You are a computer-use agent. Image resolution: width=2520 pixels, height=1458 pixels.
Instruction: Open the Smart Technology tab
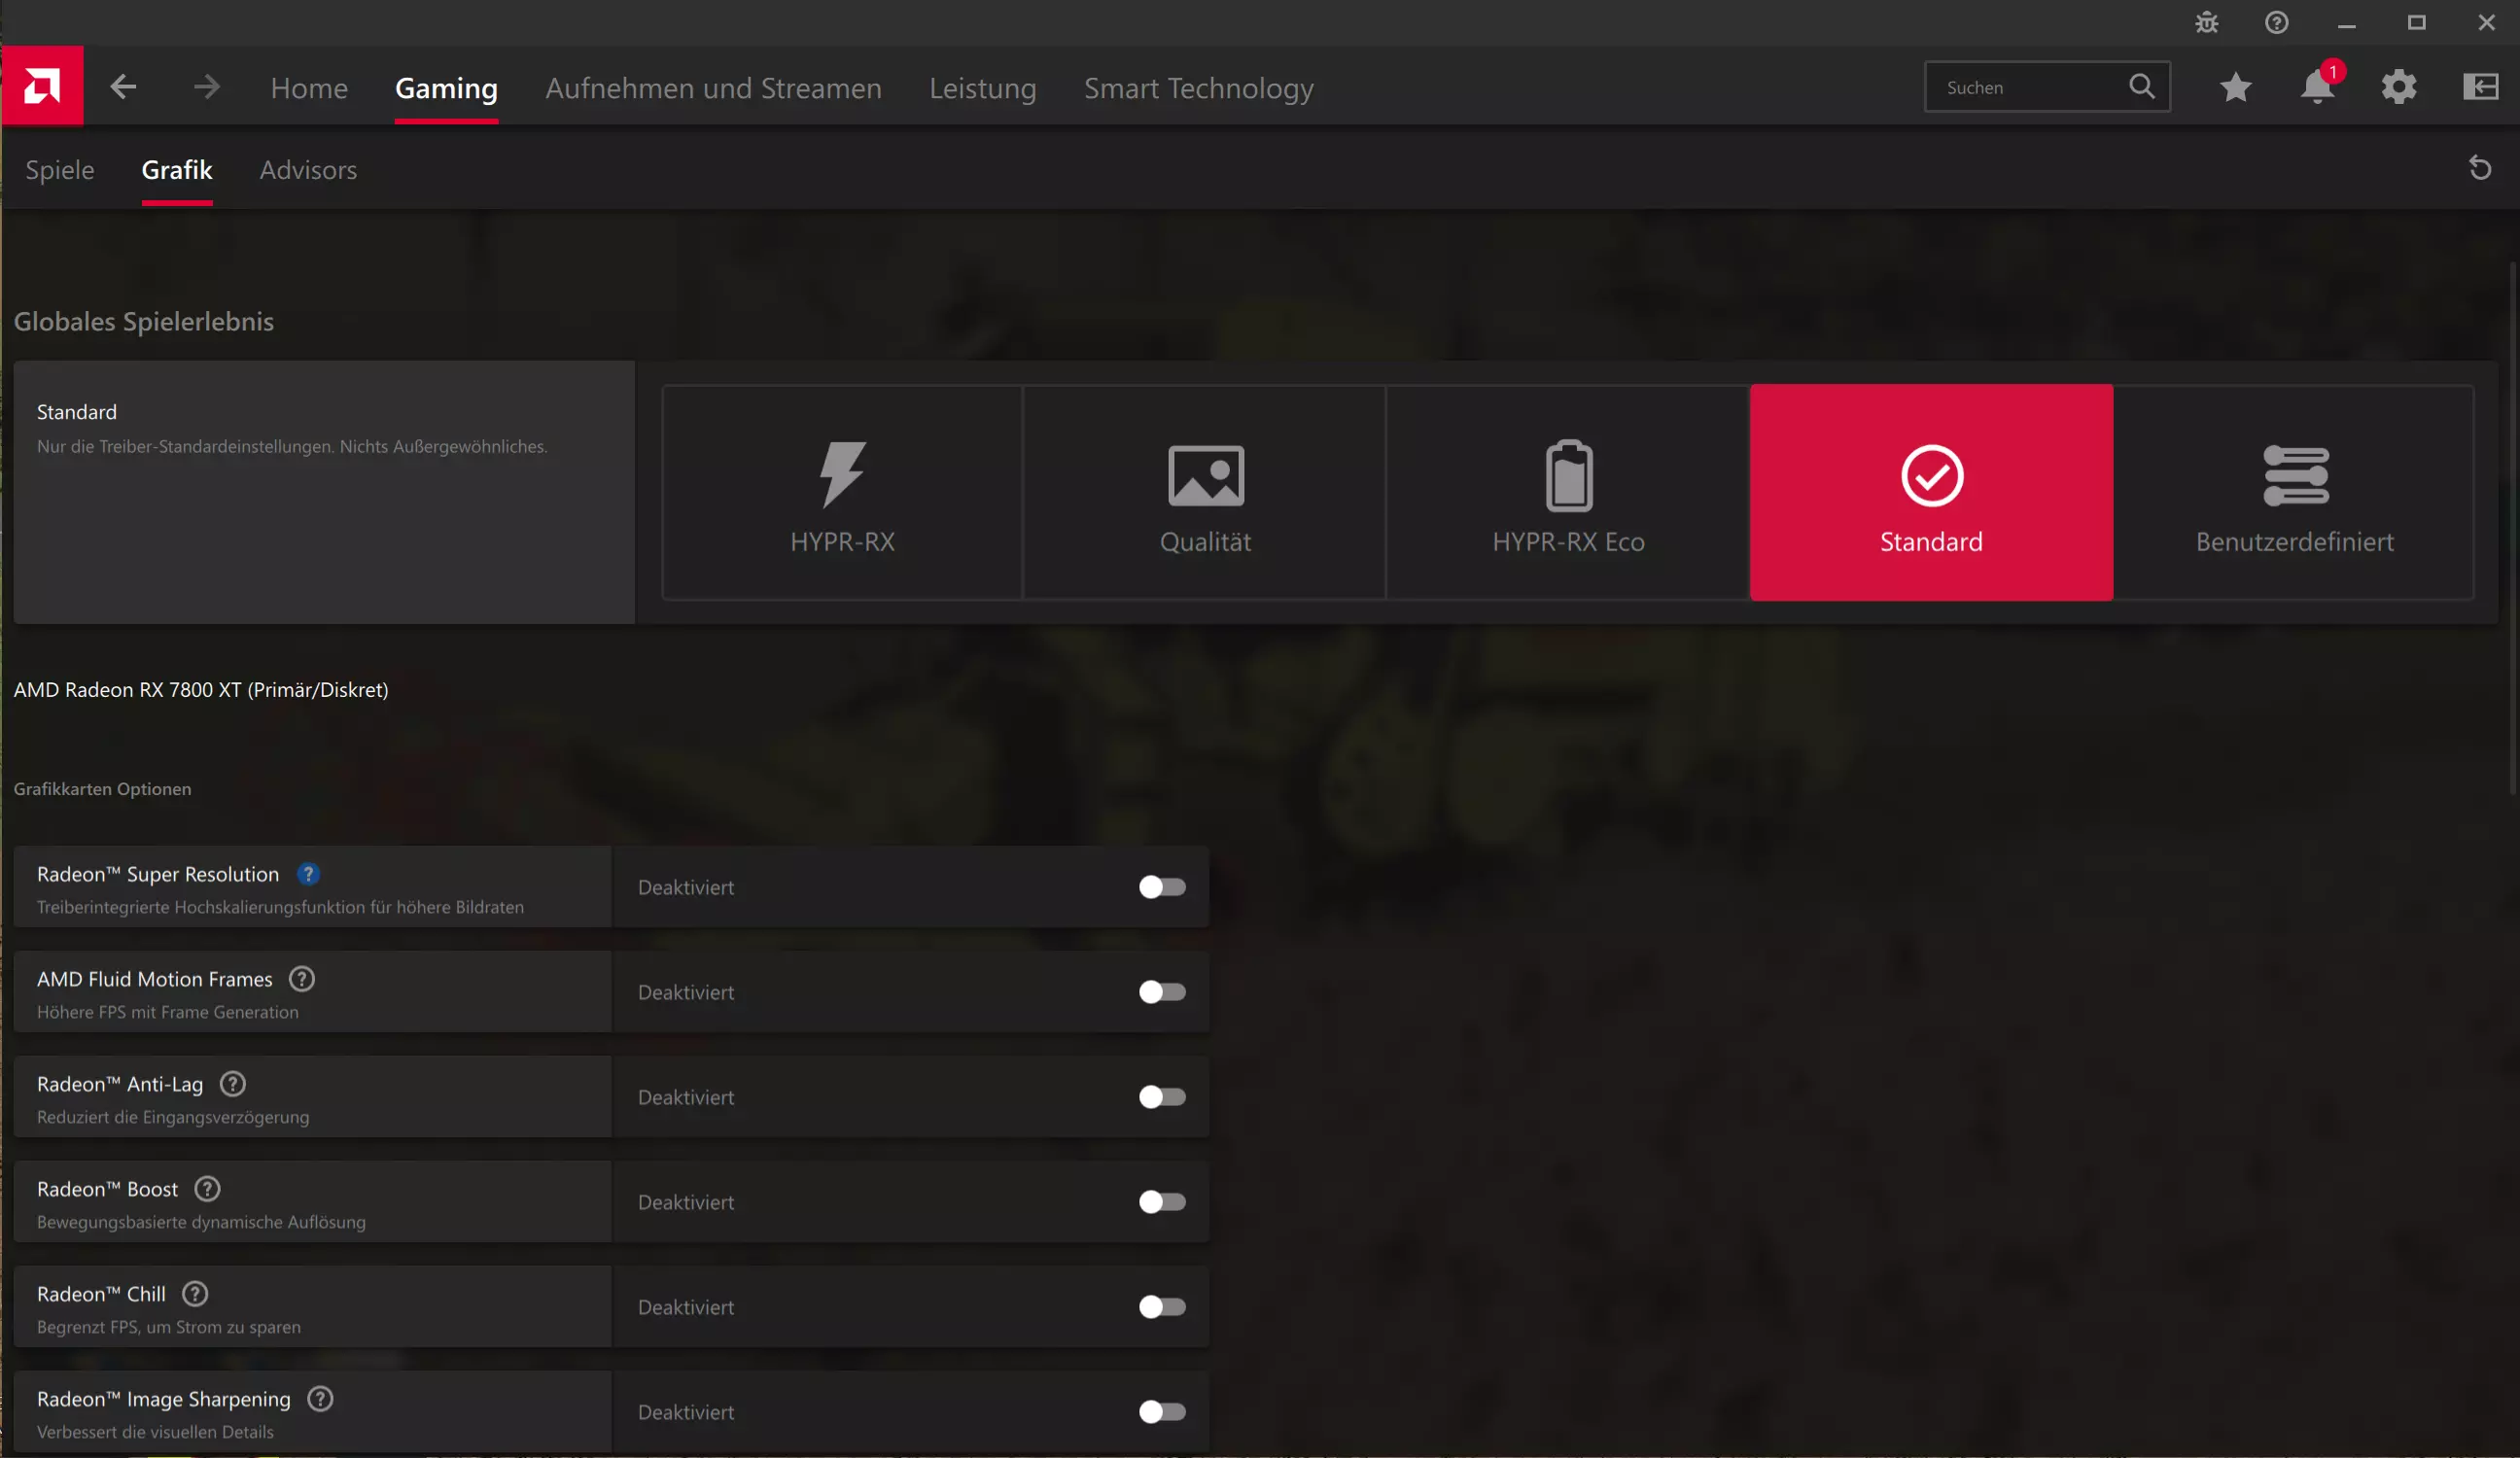1199,88
